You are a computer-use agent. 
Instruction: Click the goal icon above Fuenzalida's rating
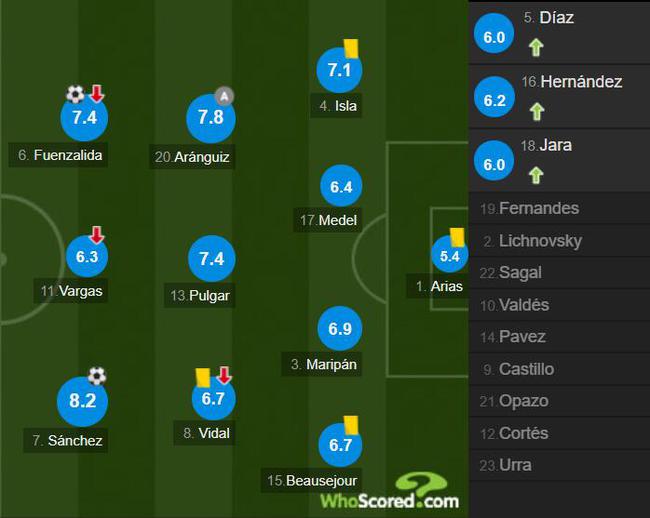pyautogui.click(x=75, y=94)
